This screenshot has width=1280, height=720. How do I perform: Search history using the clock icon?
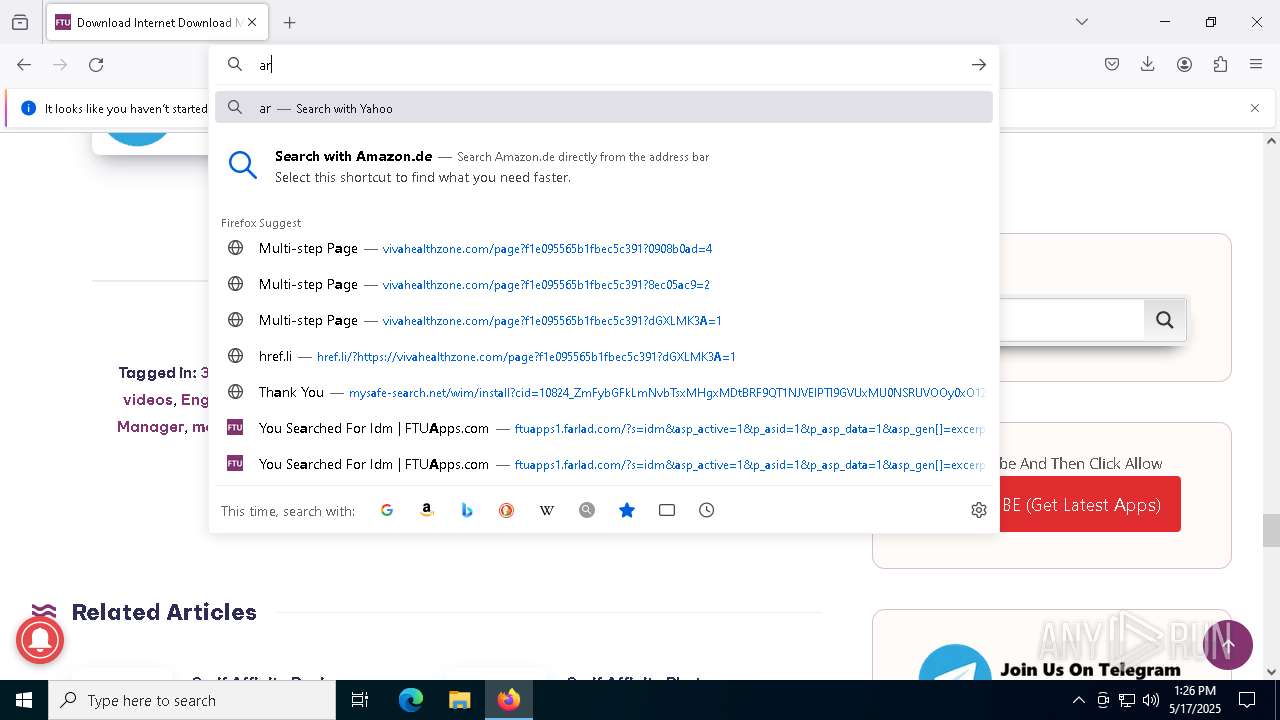(x=707, y=510)
